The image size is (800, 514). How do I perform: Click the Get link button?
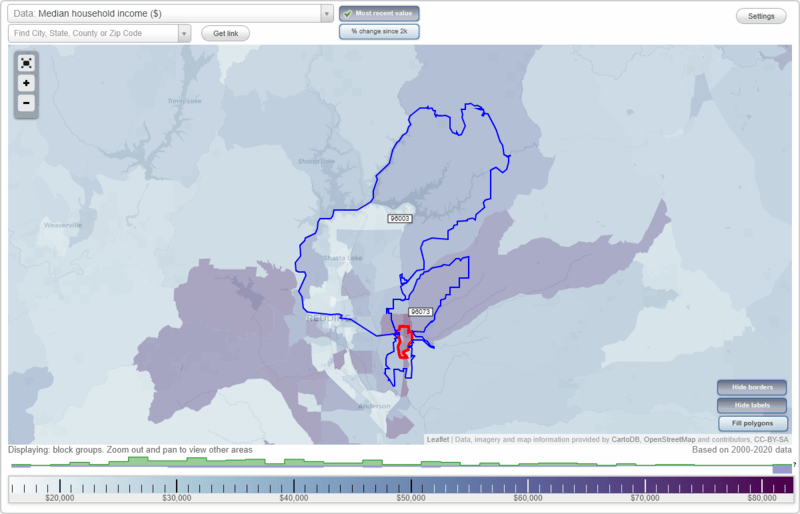226,33
